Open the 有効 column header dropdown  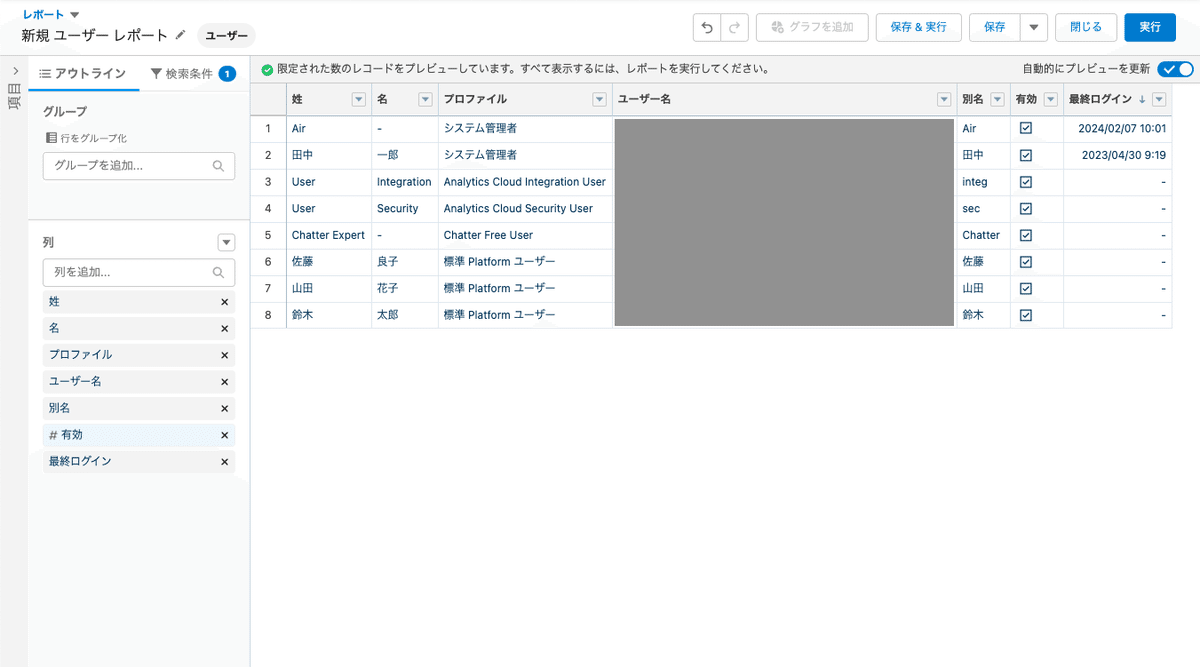[1050, 100]
